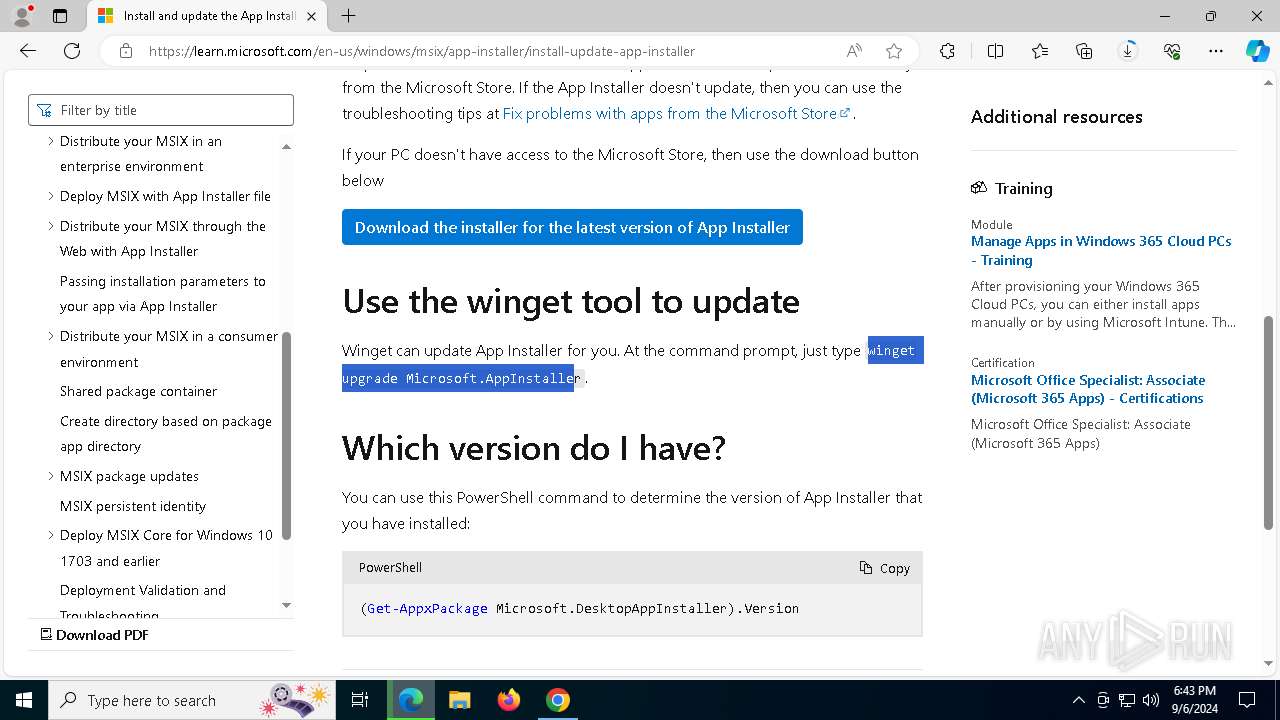Viewport: 1280px width, 720px height.
Task: Open Copilot sidebar icon
Action: point(1257,51)
